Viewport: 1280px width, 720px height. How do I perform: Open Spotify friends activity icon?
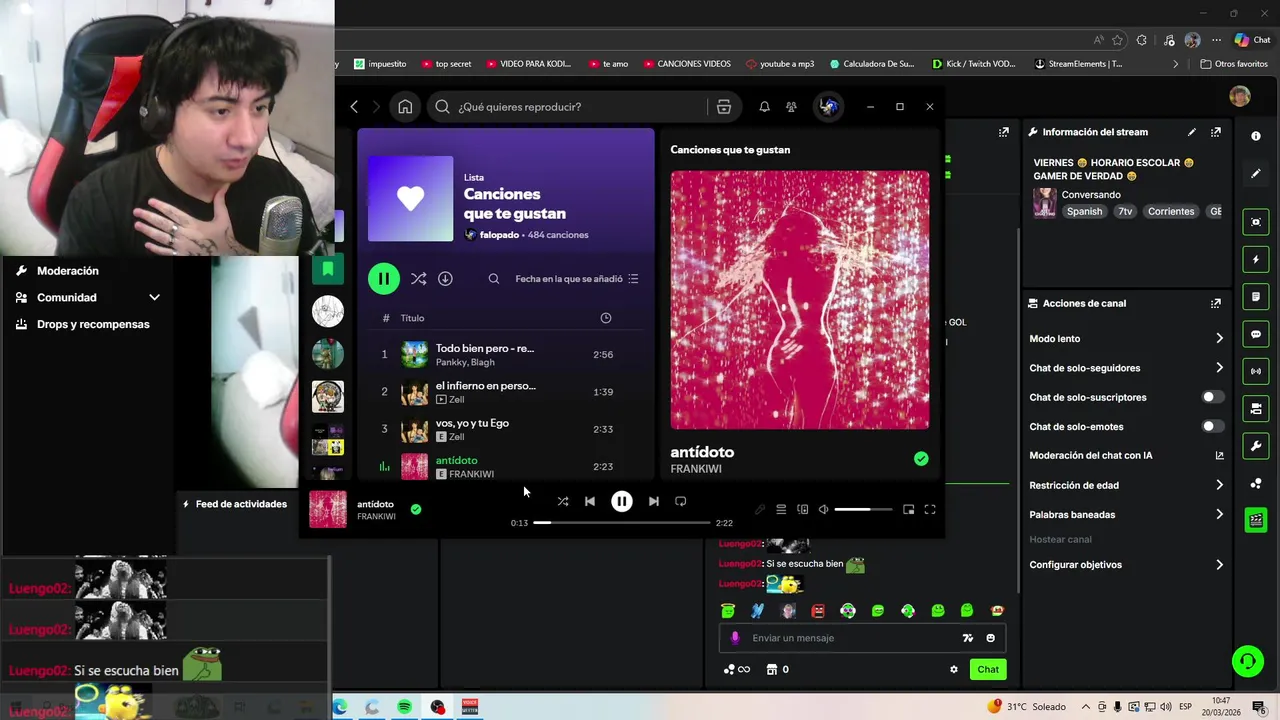pos(791,107)
